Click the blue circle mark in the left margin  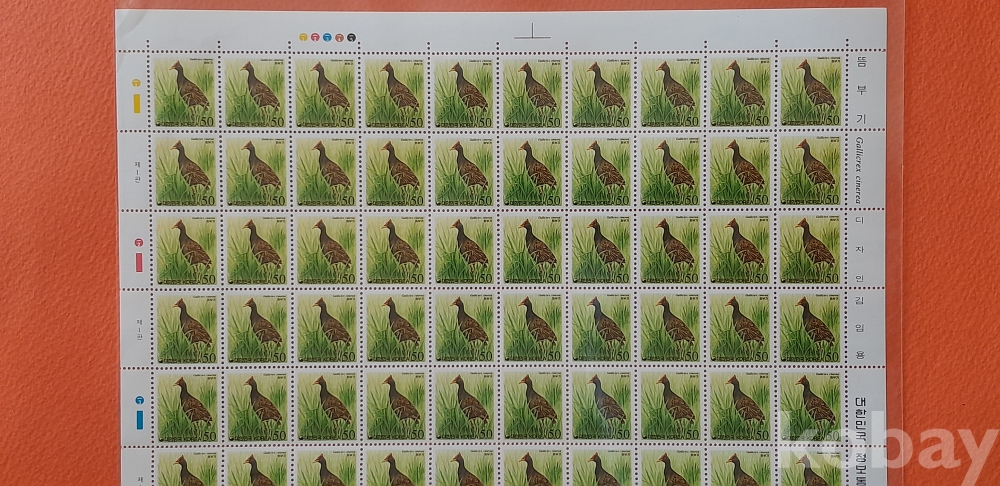[x=139, y=400]
